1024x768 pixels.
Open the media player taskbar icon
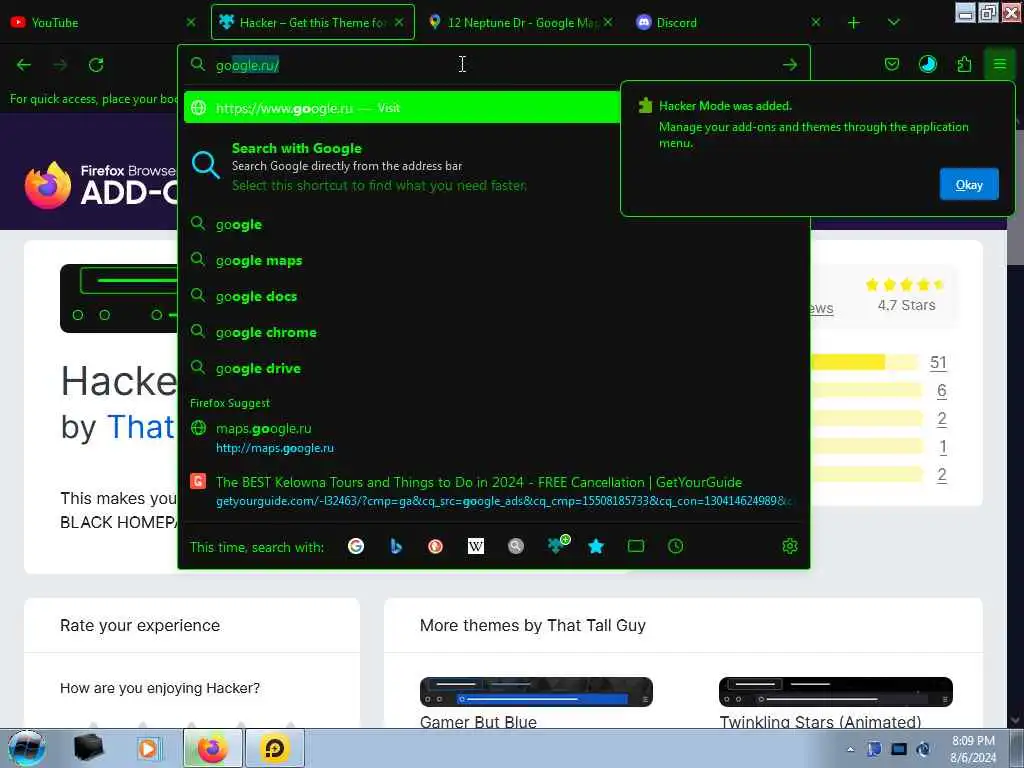(x=148, y=748)
